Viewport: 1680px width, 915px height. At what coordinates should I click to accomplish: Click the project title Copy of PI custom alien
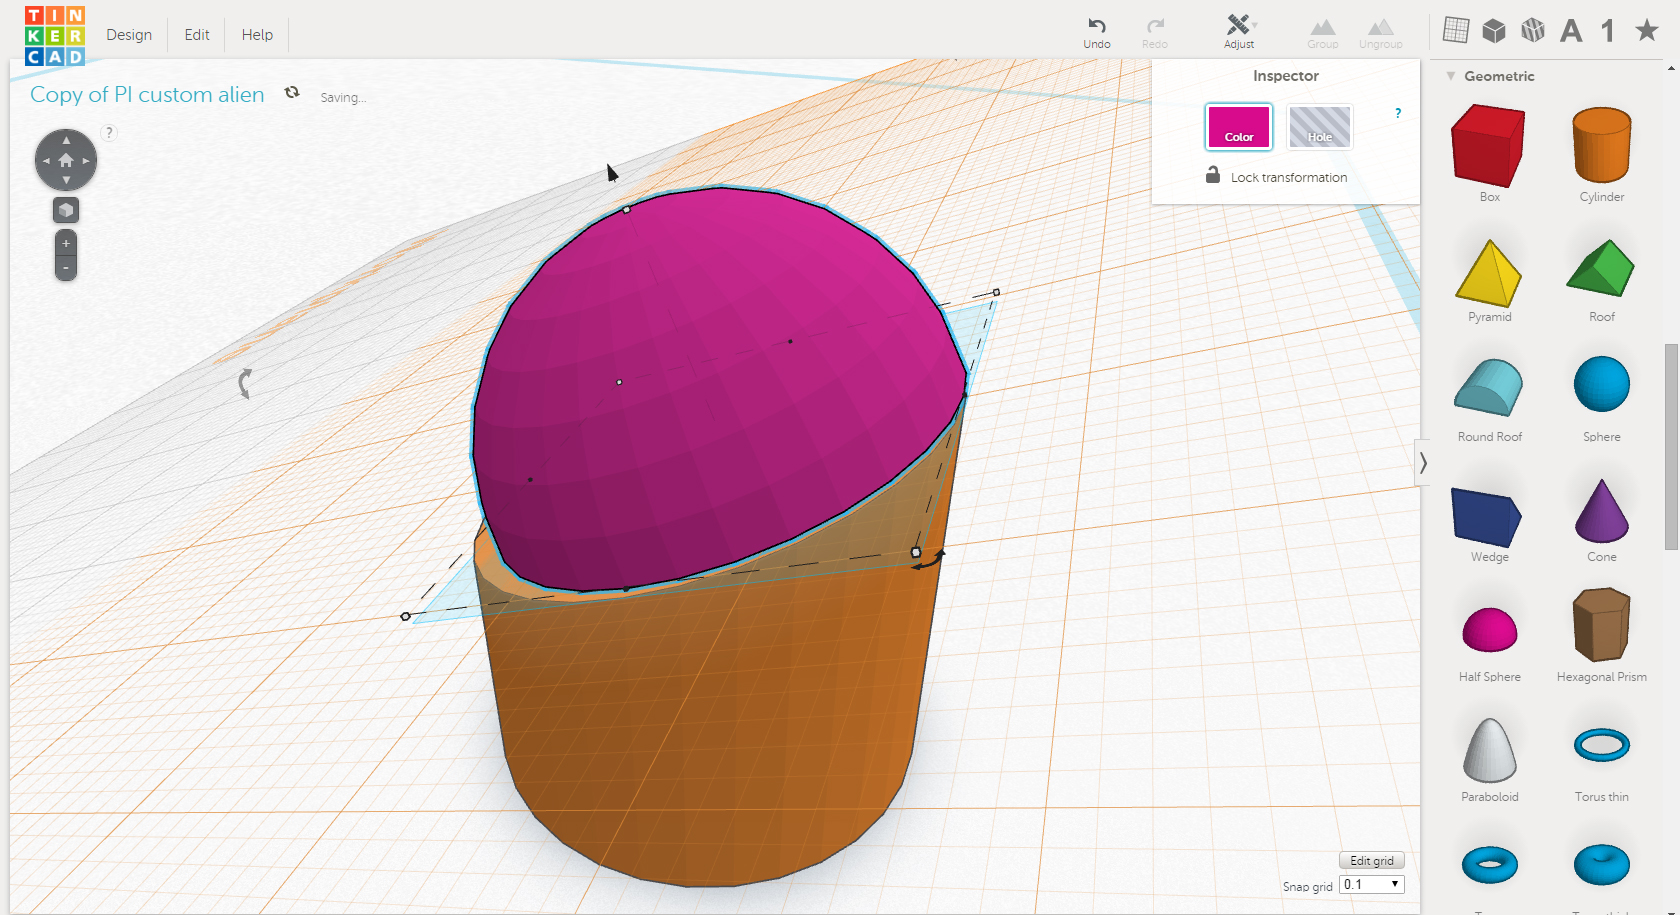coord(147,95)
